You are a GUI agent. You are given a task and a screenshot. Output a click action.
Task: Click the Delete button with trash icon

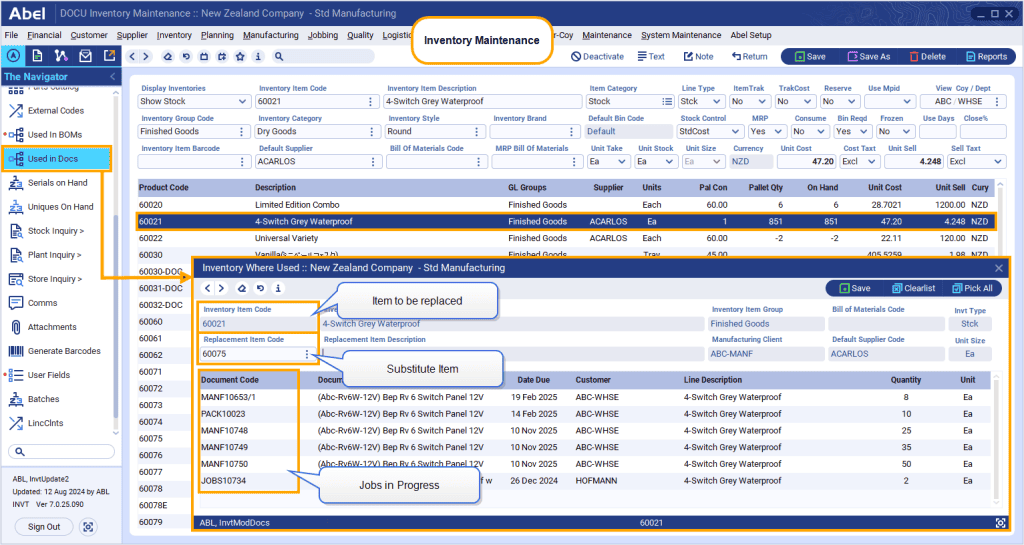tap(926, 57)
